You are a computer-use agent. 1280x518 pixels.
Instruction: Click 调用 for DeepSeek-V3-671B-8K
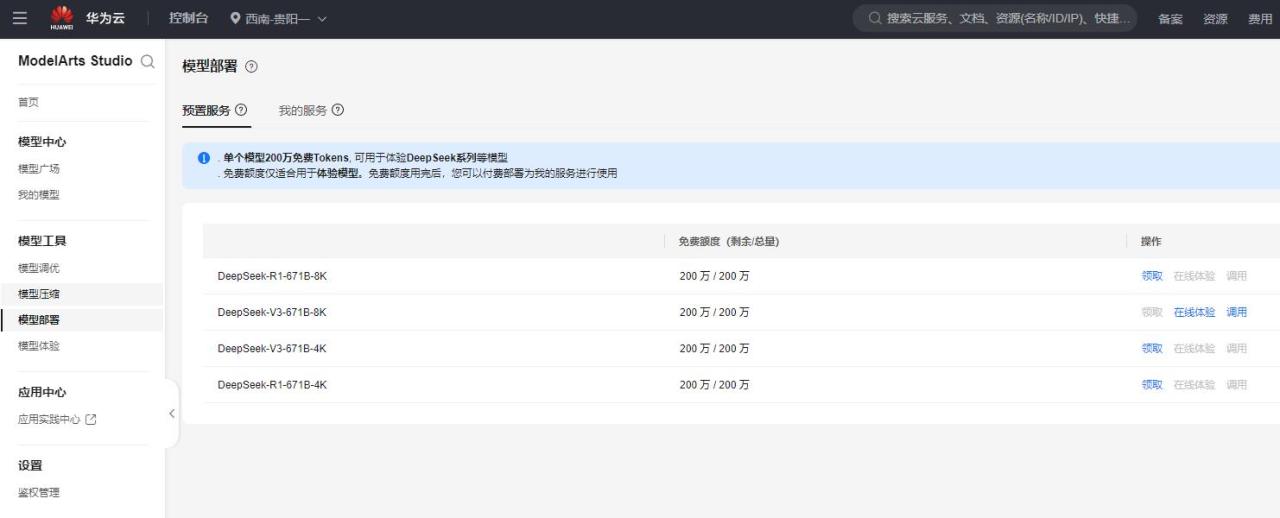[x=1237, y=312]
